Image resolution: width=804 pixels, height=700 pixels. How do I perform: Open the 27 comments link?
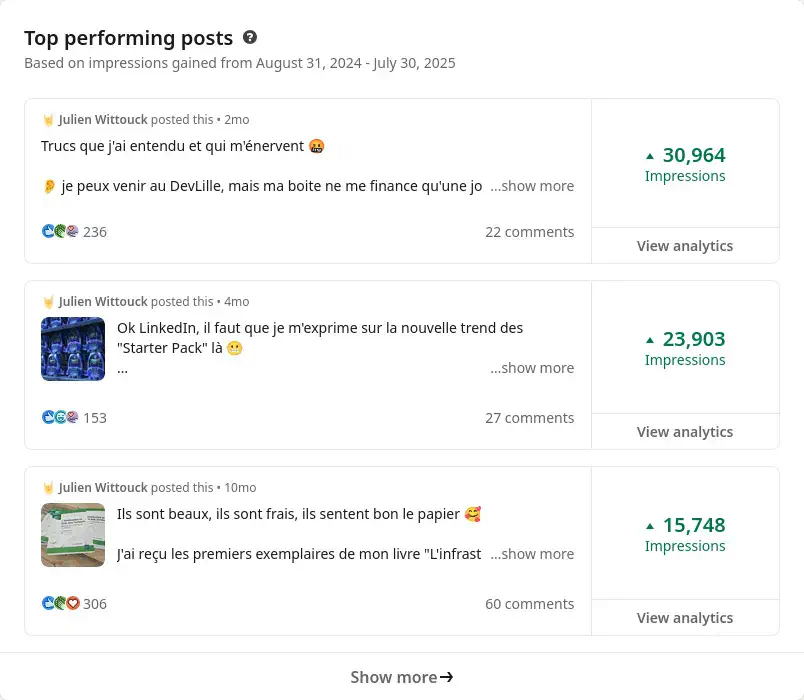(530, 418)
